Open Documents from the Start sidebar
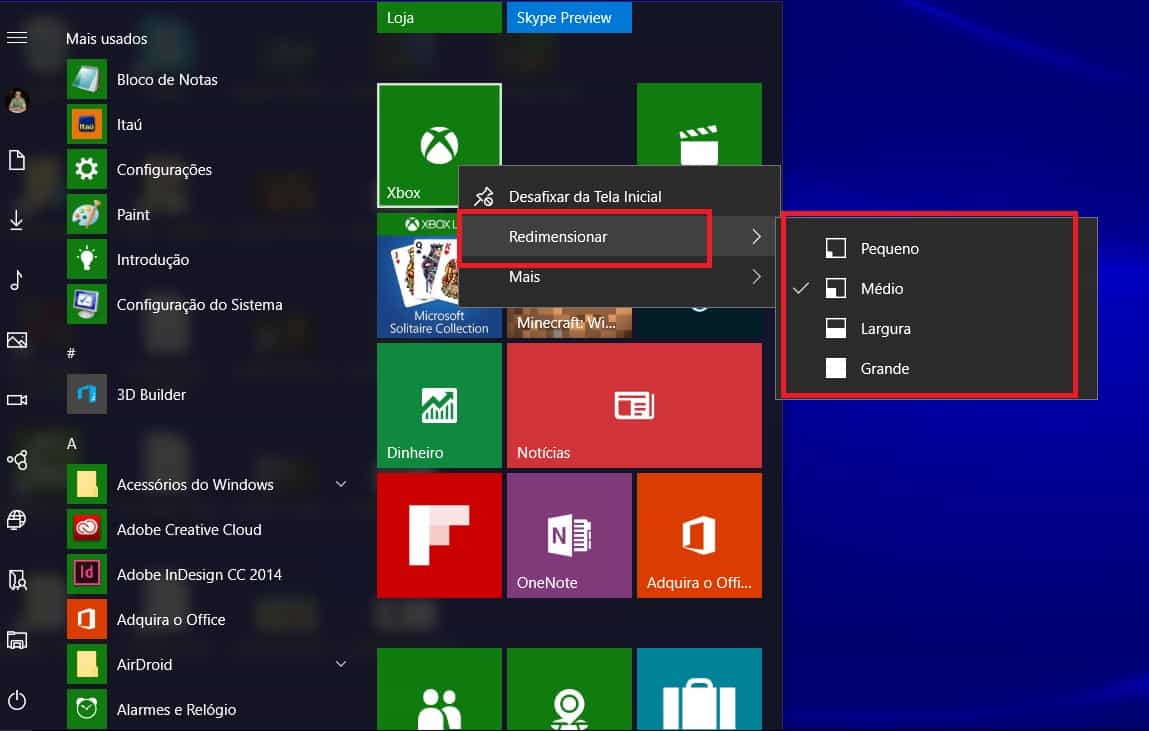1149x731 pixels. (x=17, y=160)
